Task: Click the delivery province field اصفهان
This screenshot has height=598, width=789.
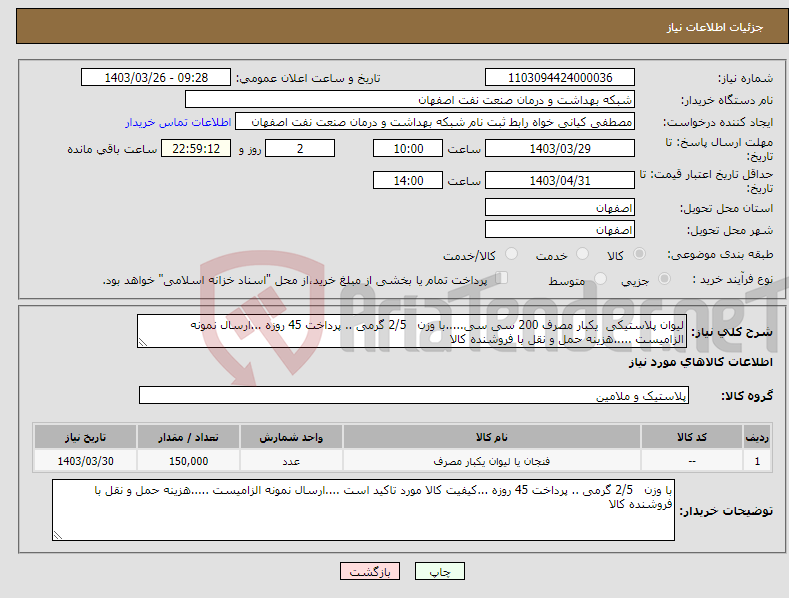Action: tap(560, 207)
